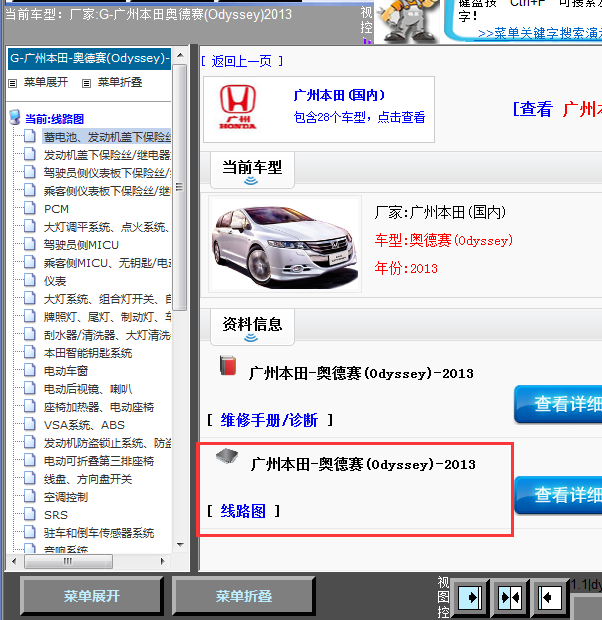This screenshot has height=620, width=602.
Task: Open SRS entry in the tree
Action: pyautogui.click(x=56, y=515)
